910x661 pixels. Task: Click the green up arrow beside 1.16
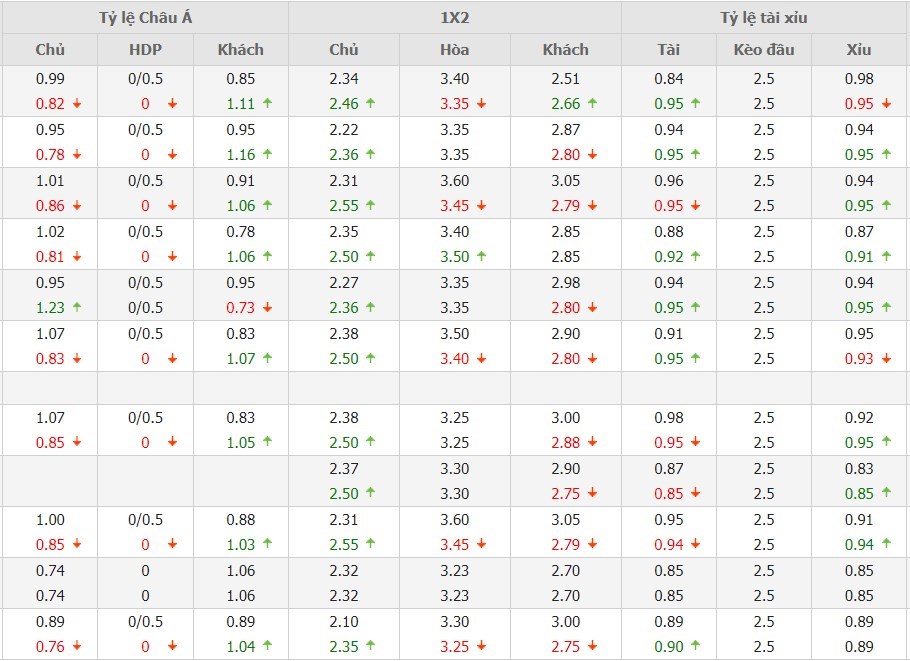click(268, 155)
